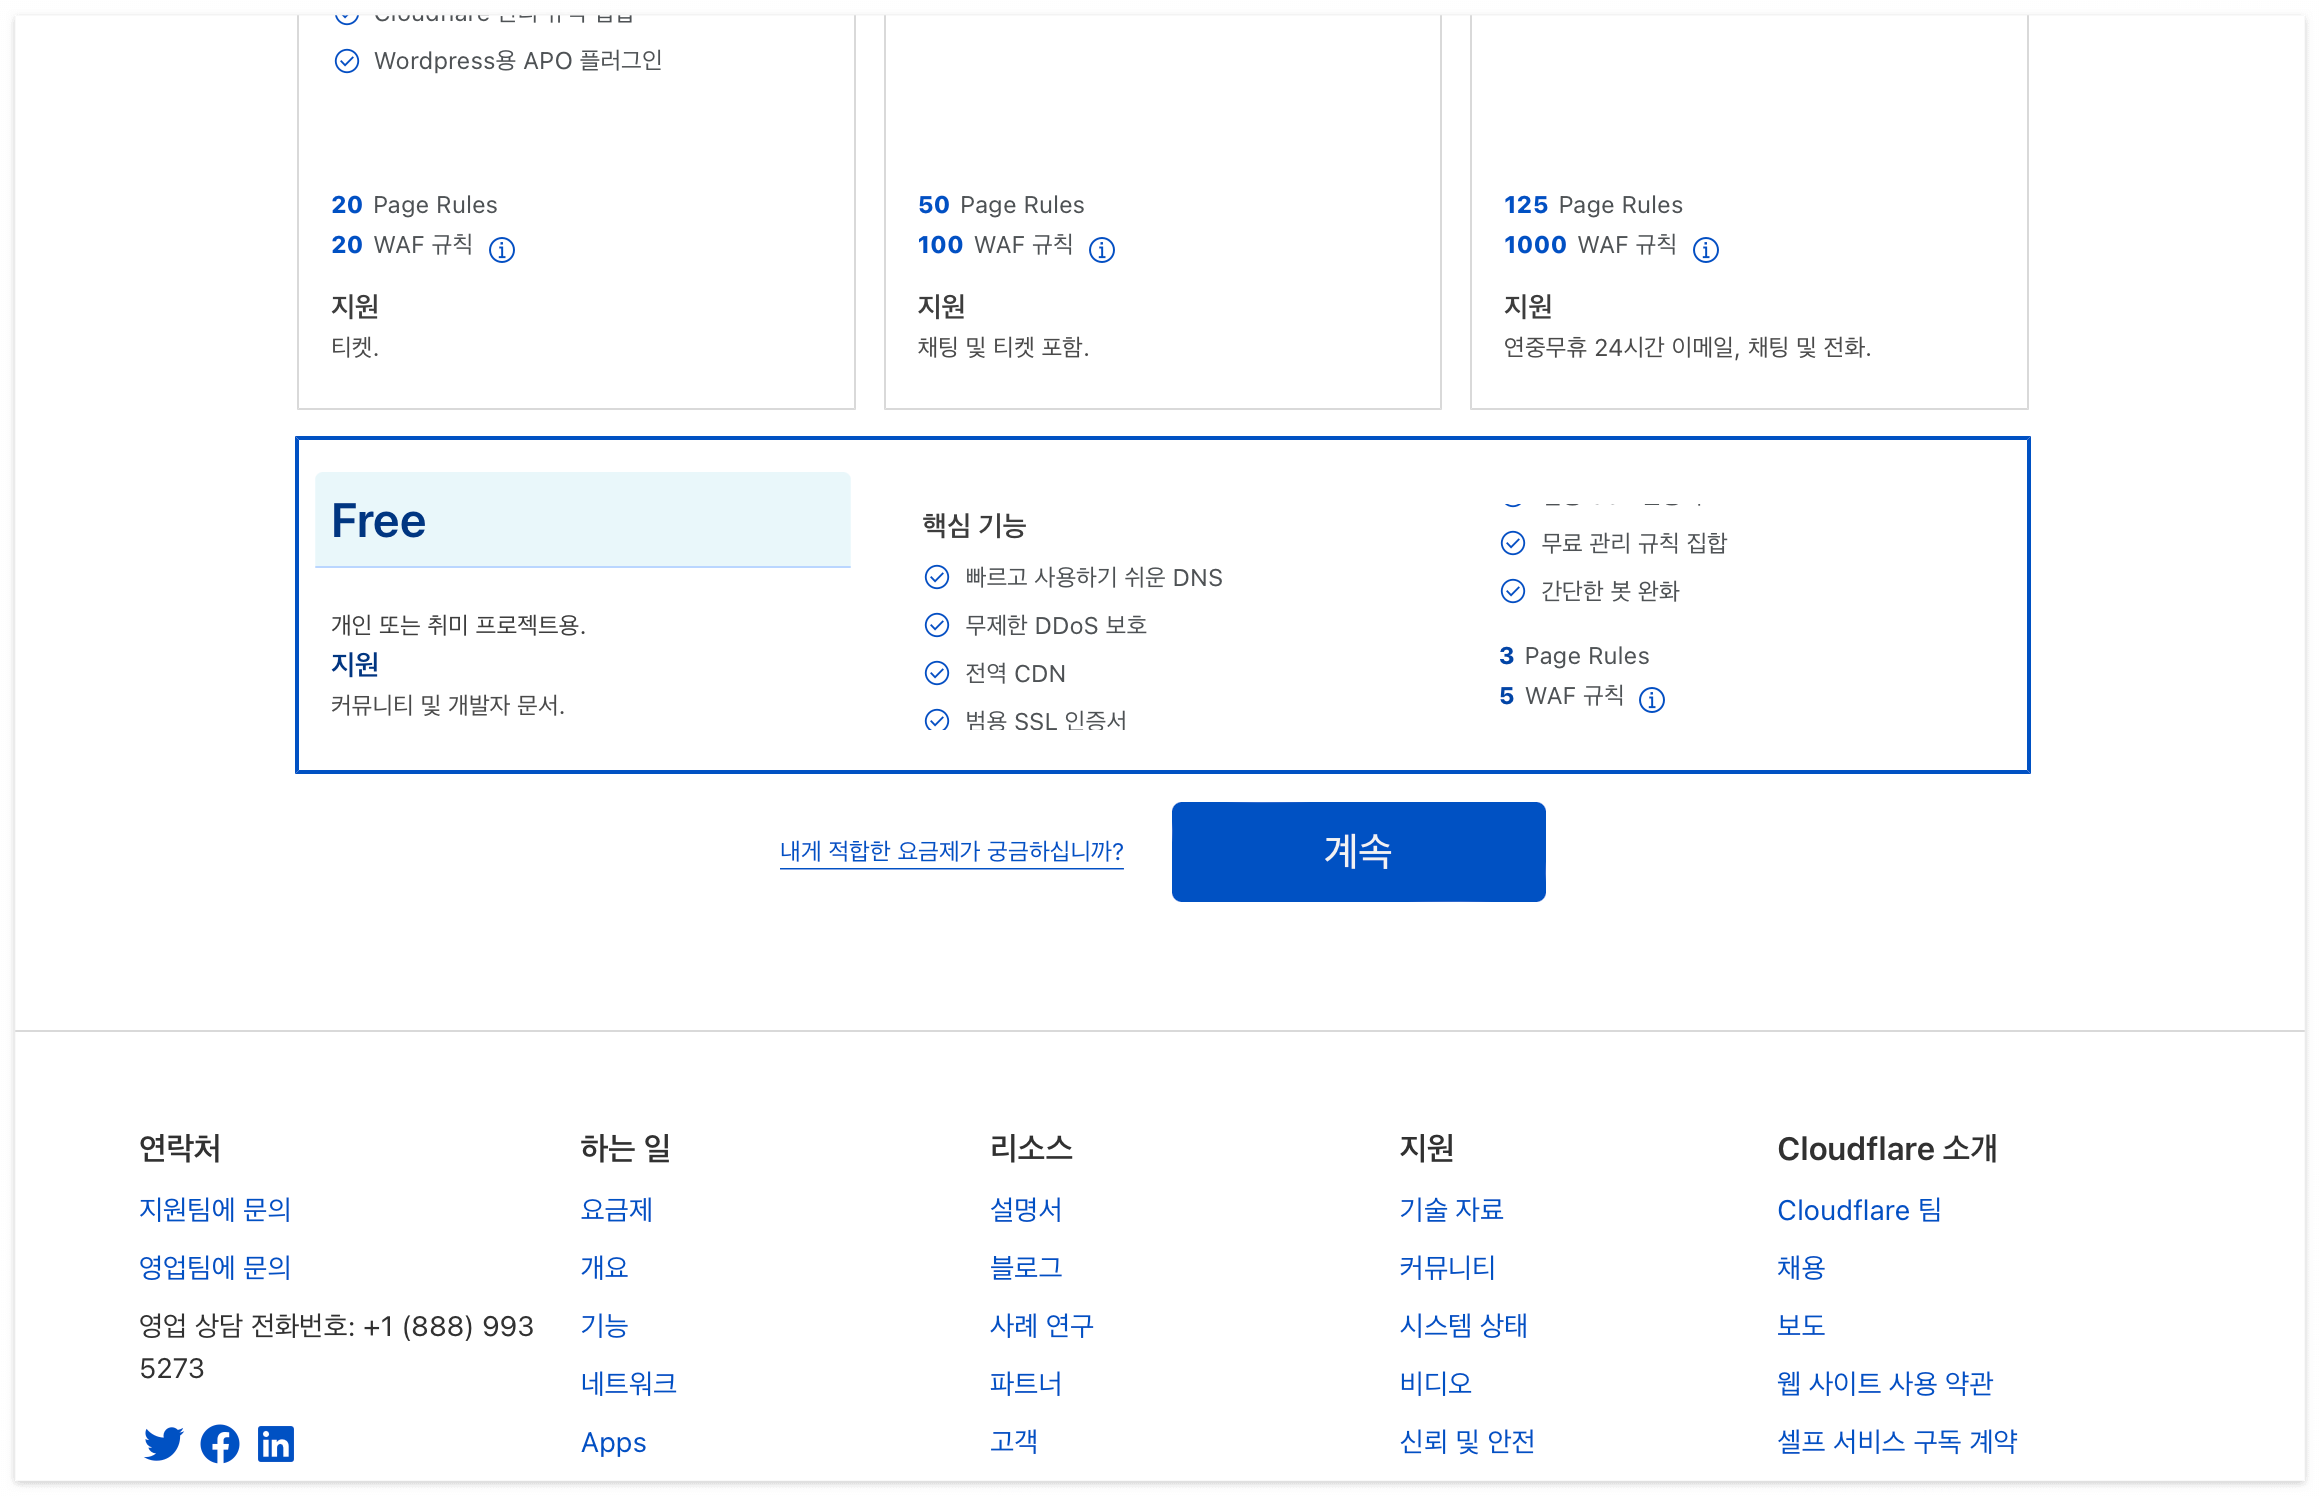This screenshot has height=1496, width=2320.
Task: Click info icon next to 100 WAF 규칙
Action: pyautogui.click(x=1102, y=249)
